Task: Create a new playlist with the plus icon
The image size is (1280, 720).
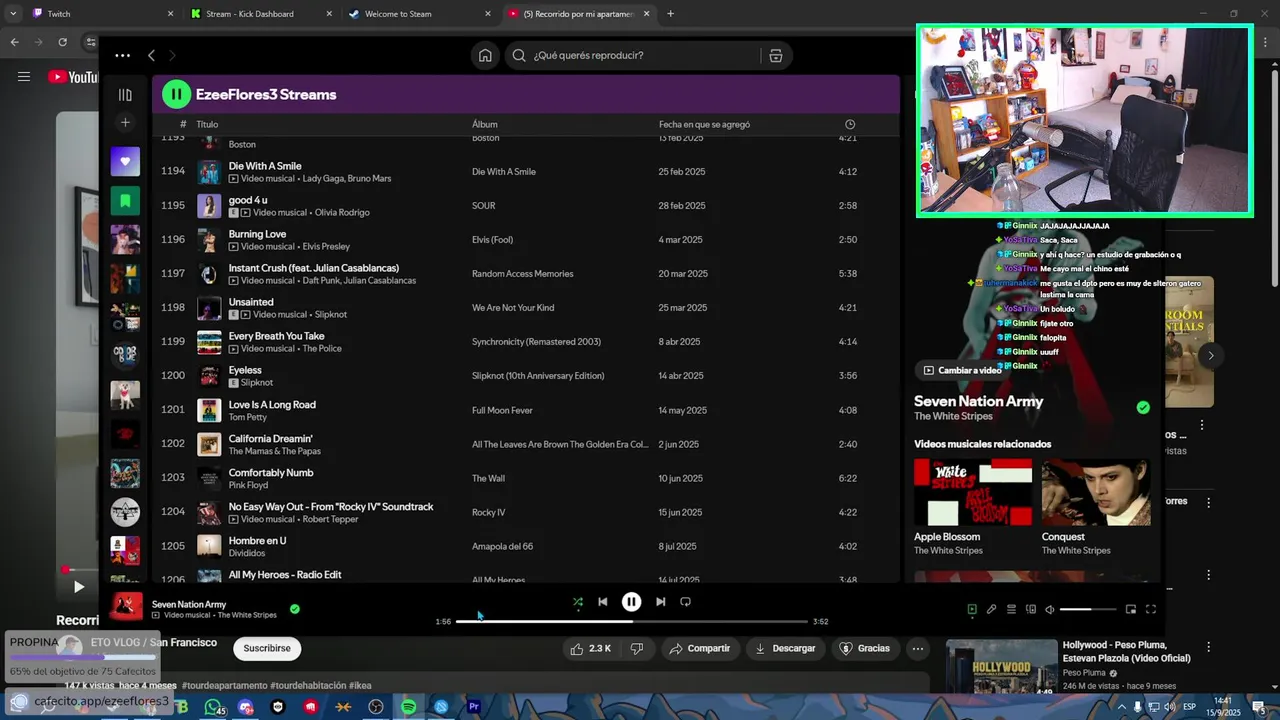Action: [125, 123]
